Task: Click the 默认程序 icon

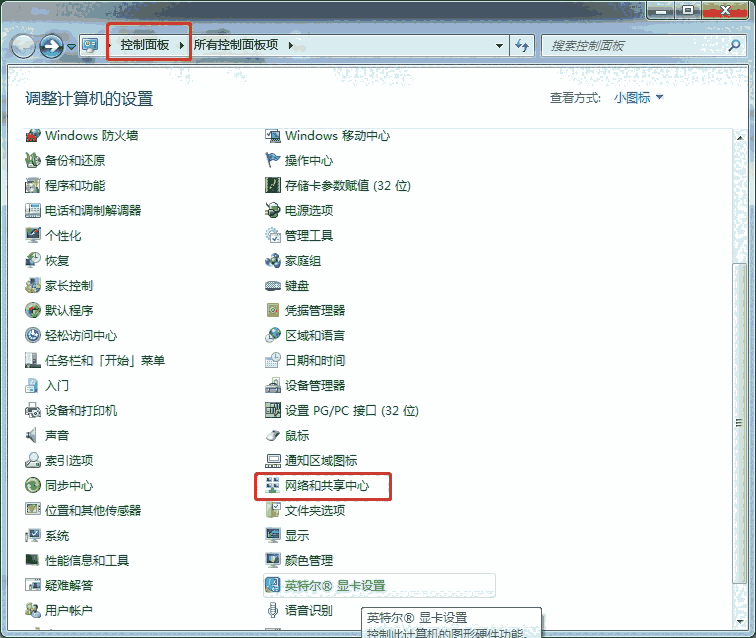Action: [x=32, y=311]
